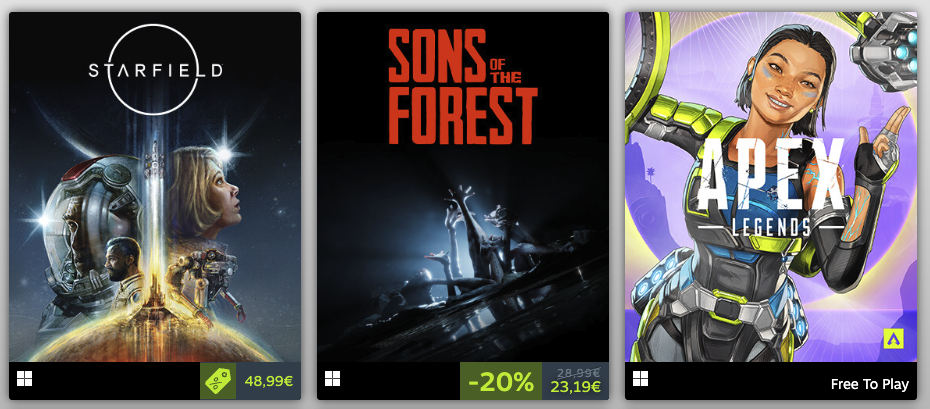This screenshot has height=409, width=930.
Task: Click the green discount tag icon on Starfield
Action: point(218,381)
